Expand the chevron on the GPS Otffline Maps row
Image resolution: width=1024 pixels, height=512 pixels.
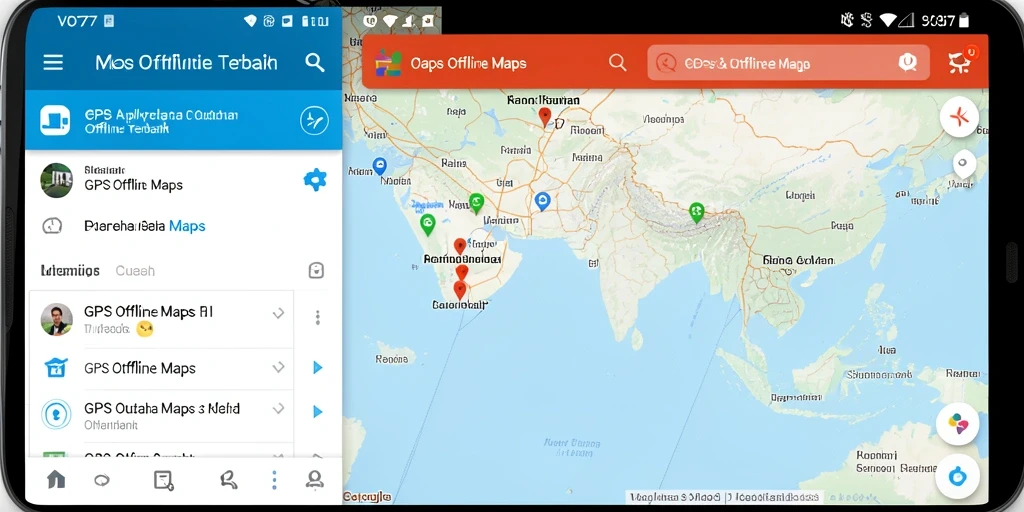tap(278, 367)
